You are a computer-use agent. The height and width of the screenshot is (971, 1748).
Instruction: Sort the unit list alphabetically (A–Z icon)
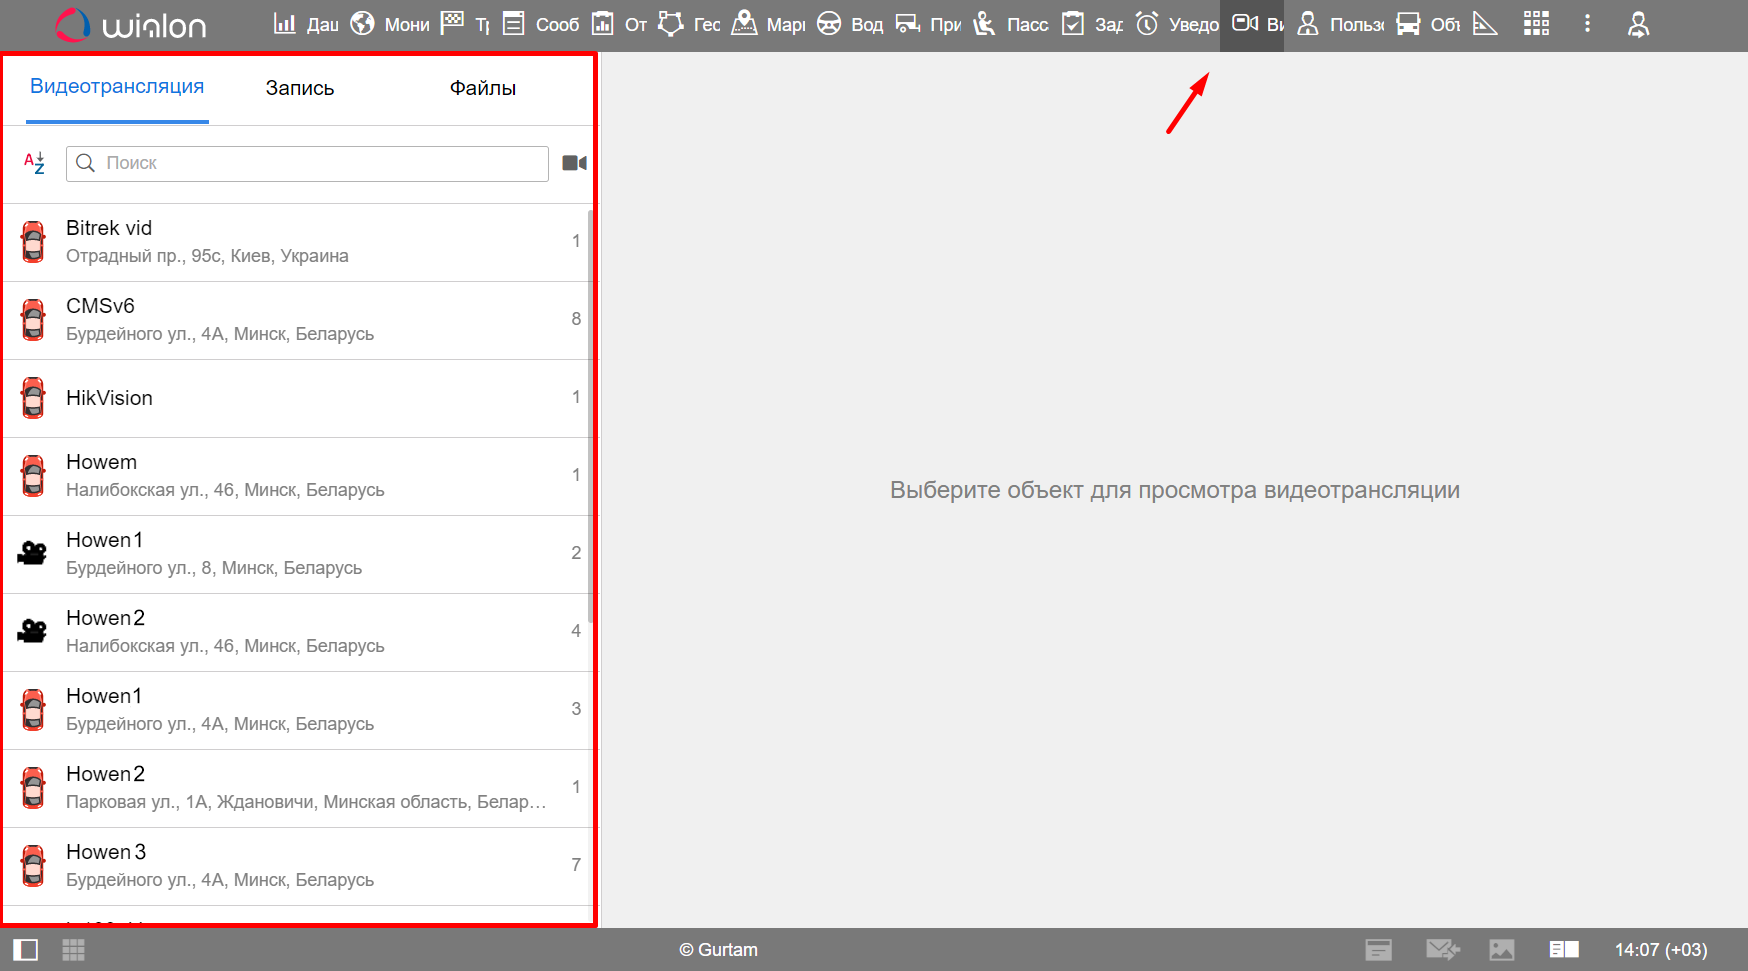34,163
